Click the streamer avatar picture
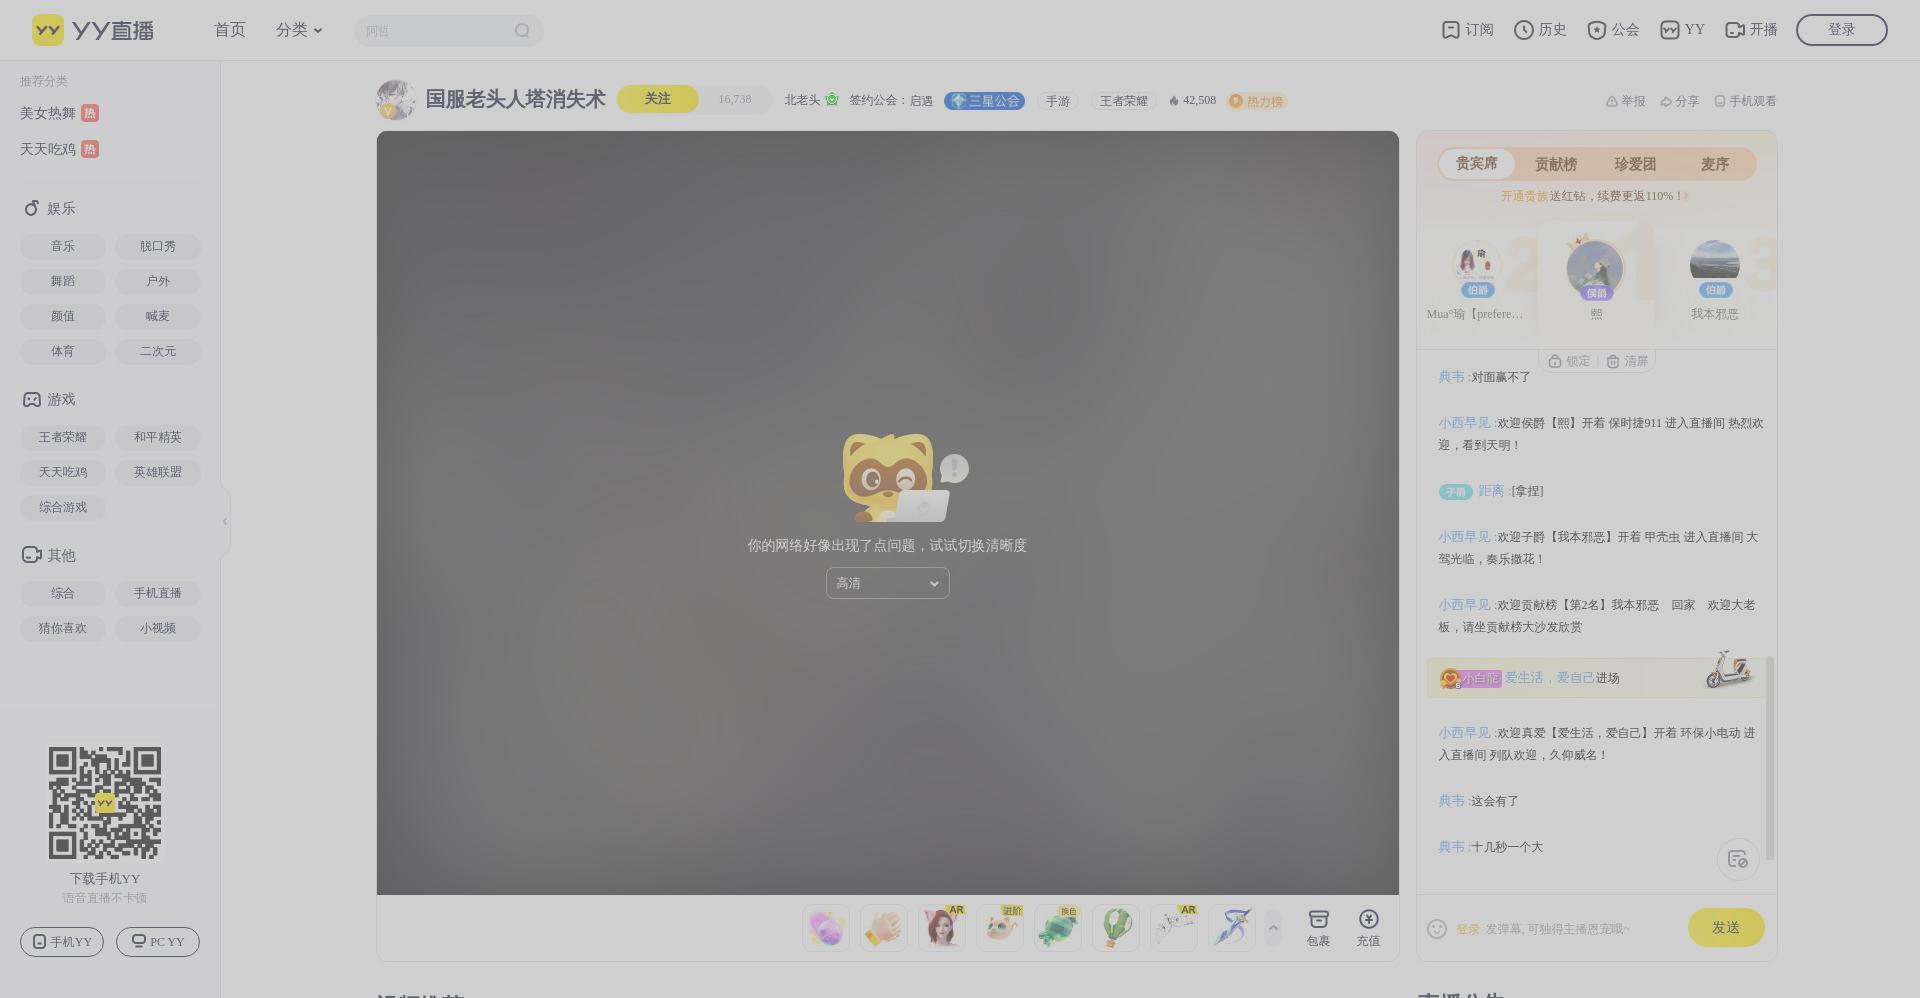Image resolution: width=1920 pixels, height=998 pixels. tap(396, 100)
